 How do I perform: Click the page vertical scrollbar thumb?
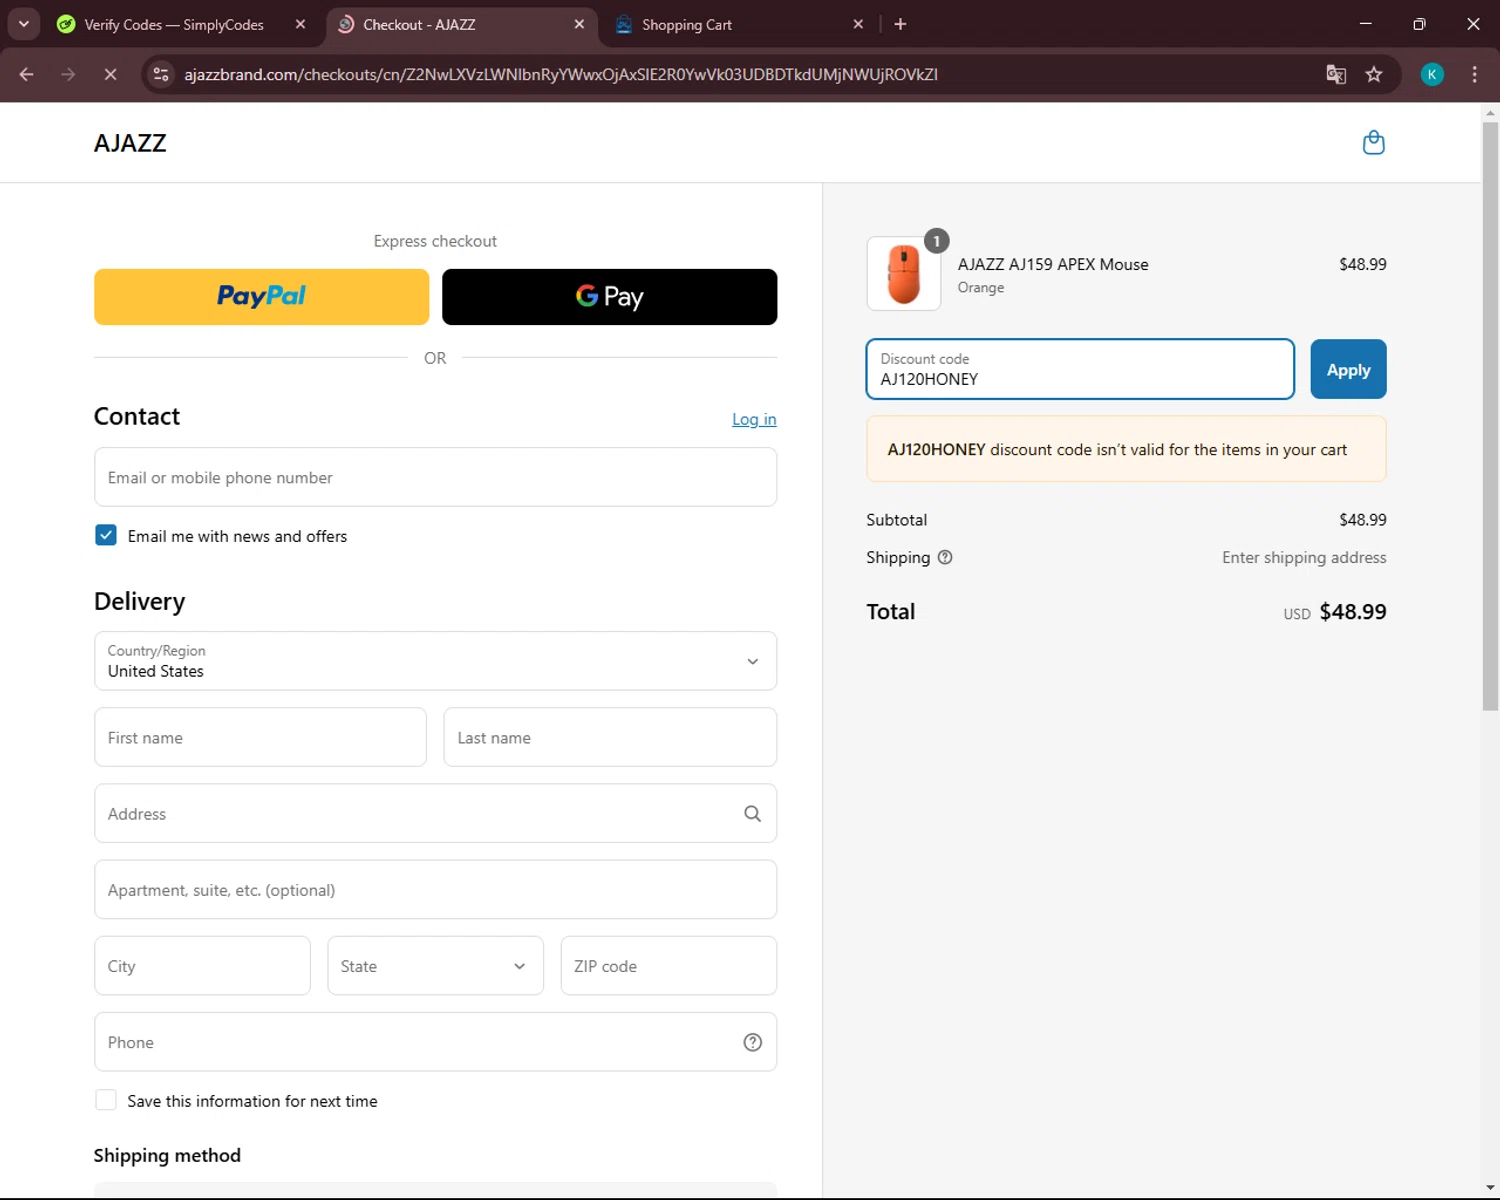[1490, 416]
